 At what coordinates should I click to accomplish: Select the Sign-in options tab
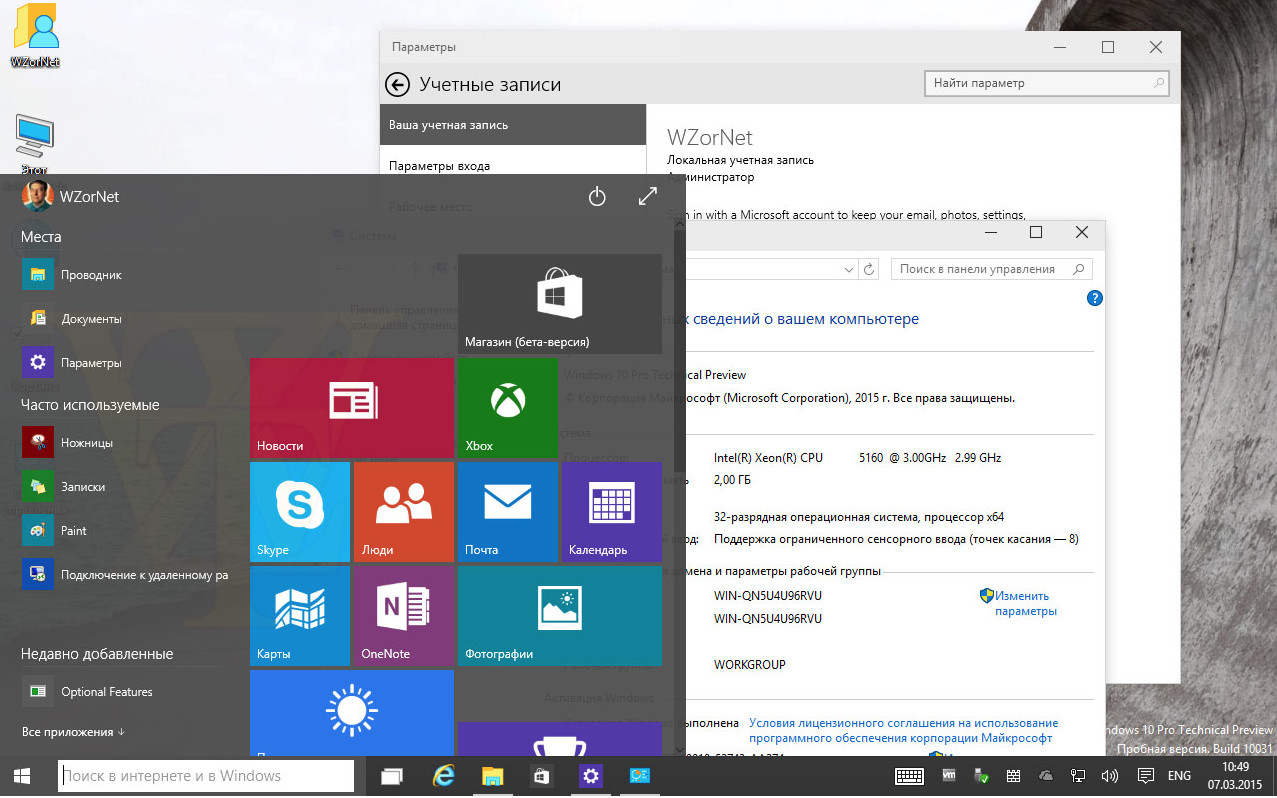(x=439, y=166)
